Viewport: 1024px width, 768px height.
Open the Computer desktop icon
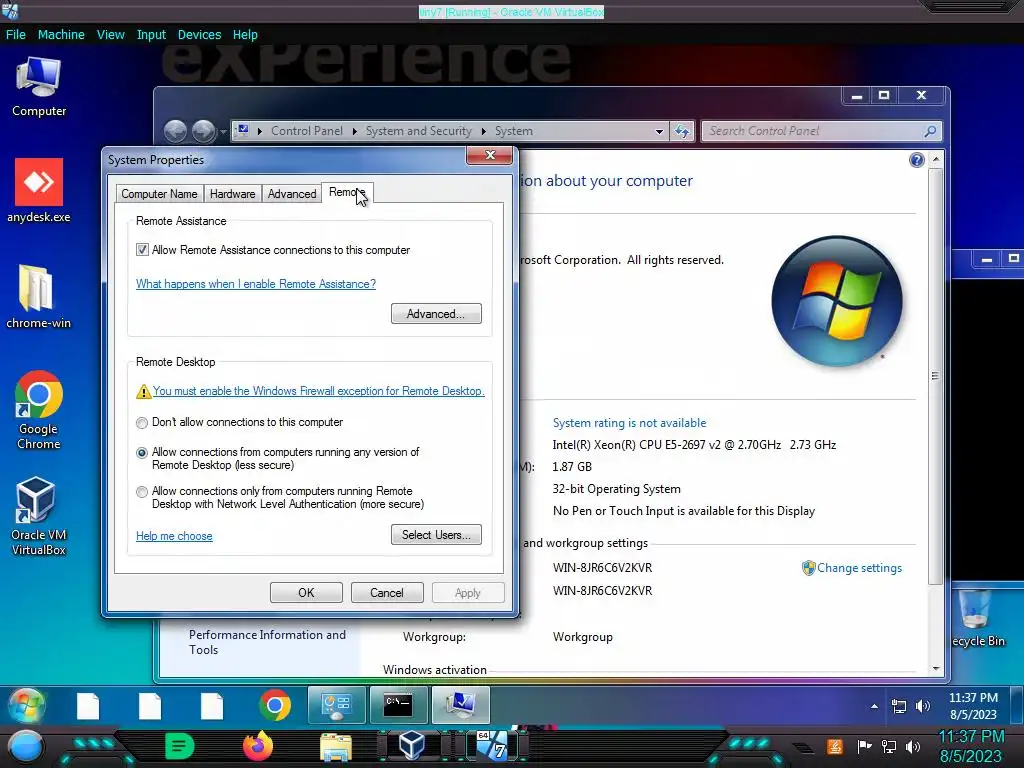coord(39,87)
